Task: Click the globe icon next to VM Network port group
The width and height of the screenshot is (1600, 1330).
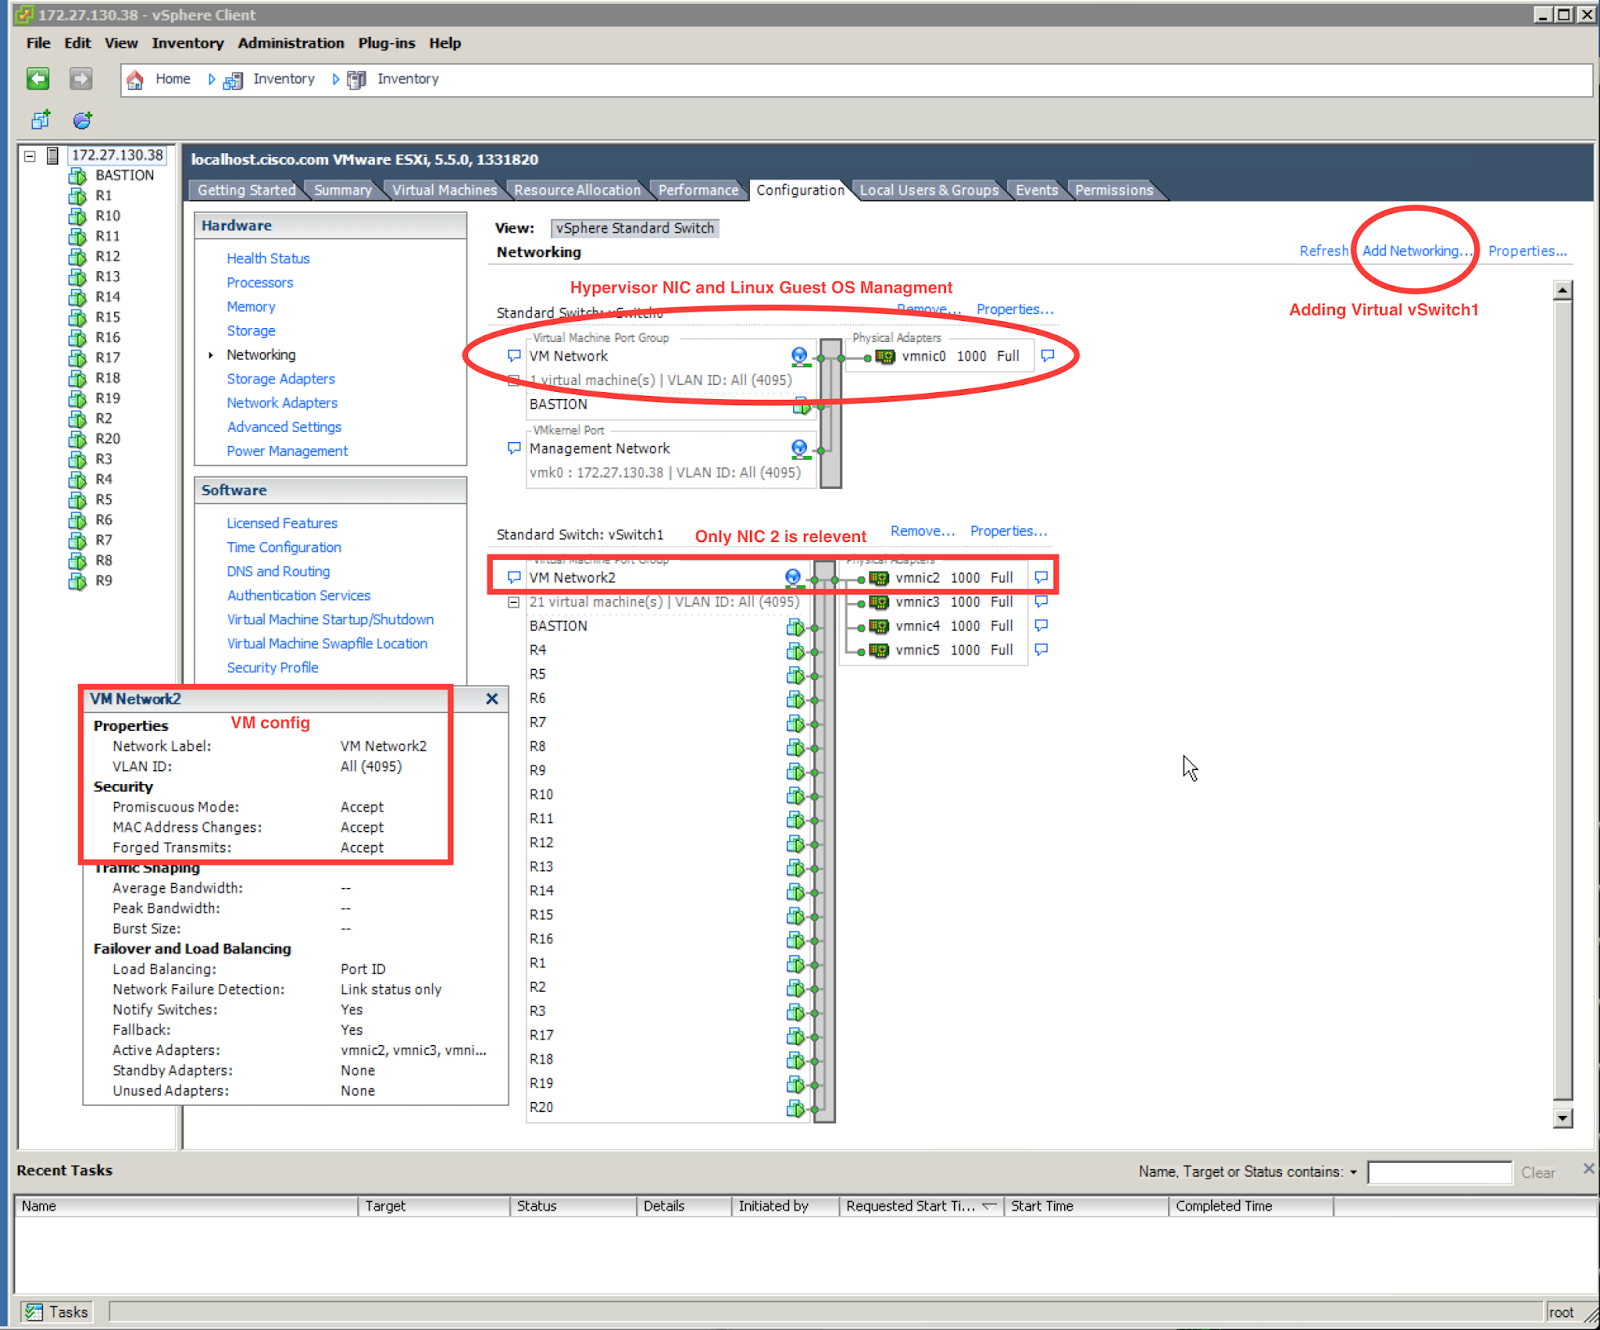Action: tap(798, 355)
